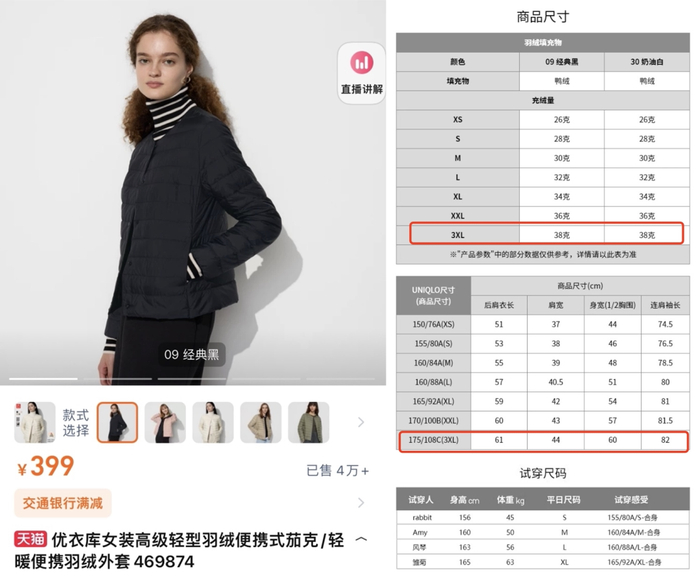This screenshot has width=700, height=581.
Task: Open 交通银行满减 promotion details arrow
Action: [x=361, y=503]
